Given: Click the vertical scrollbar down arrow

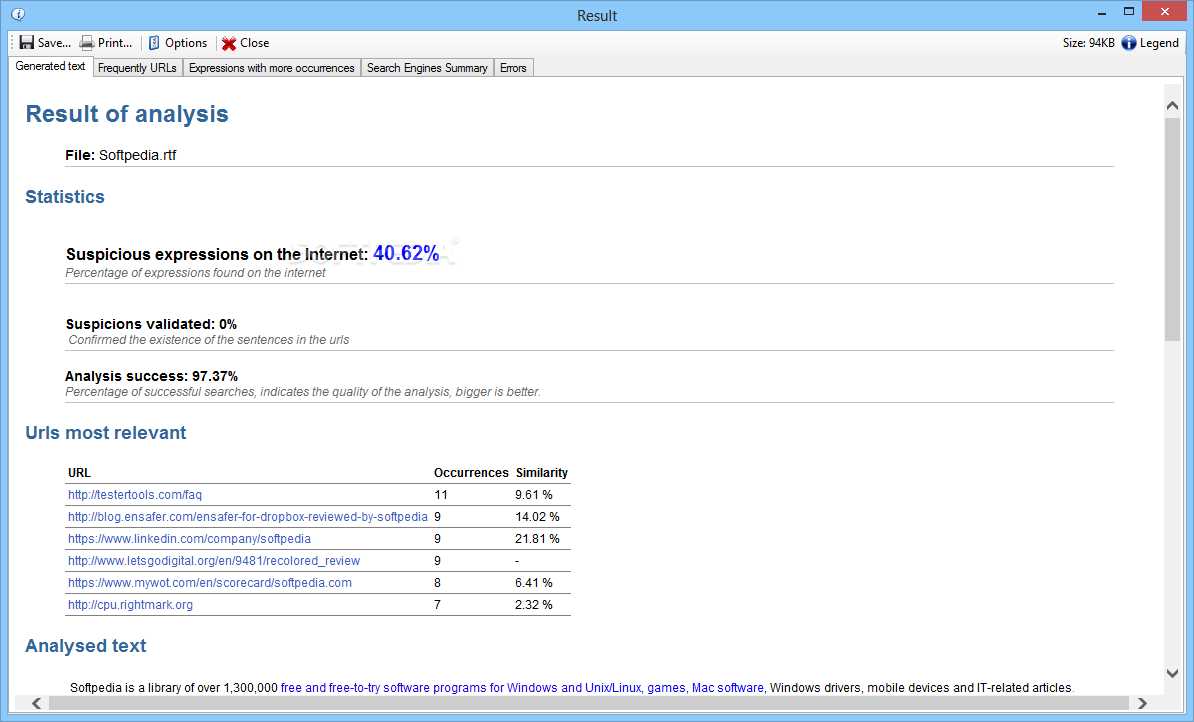Looking at the screenshot, I should pos(1172,673).
